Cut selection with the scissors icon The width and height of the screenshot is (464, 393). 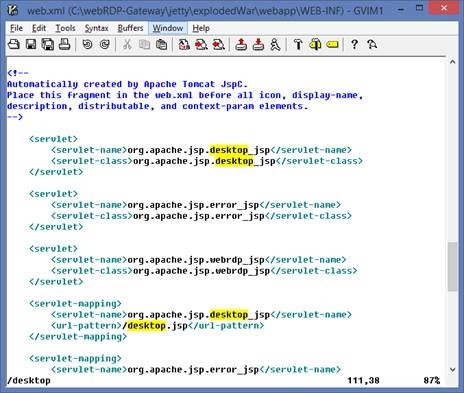[x=127, y=44]
